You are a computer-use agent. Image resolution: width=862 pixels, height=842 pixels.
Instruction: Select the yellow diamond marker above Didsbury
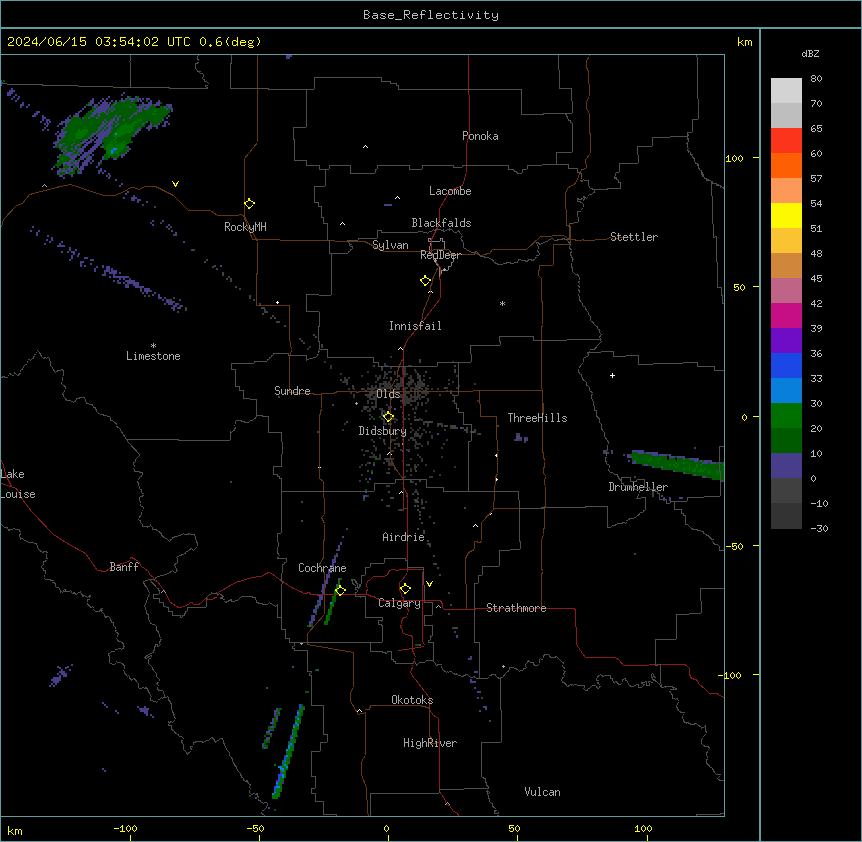pyautogui.click(x=388, y=417)
